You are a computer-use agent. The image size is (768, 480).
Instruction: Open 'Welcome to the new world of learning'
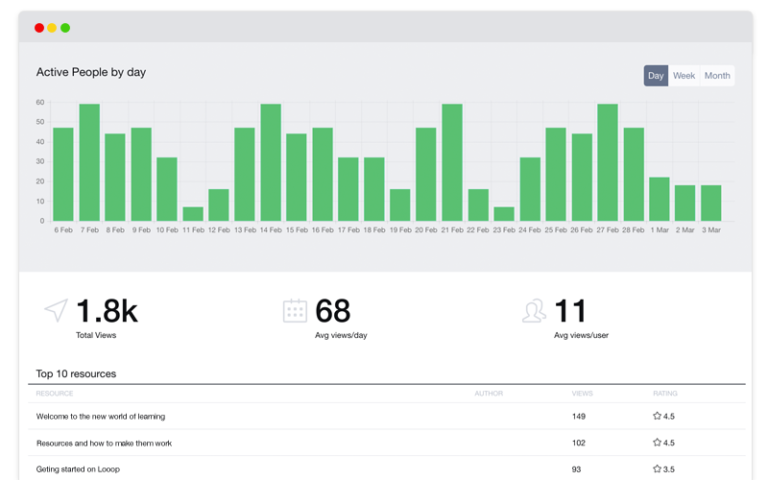(x=100, y=416)
